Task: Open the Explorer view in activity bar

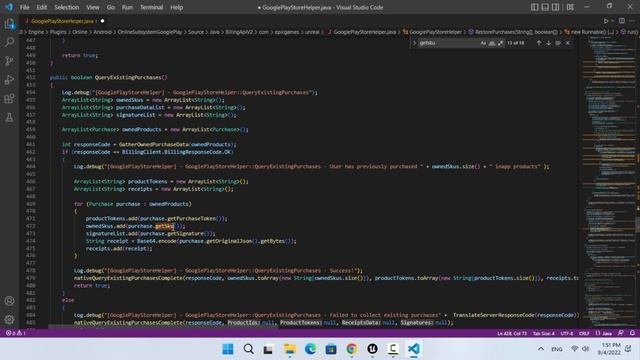Action: tap(9, 24)
